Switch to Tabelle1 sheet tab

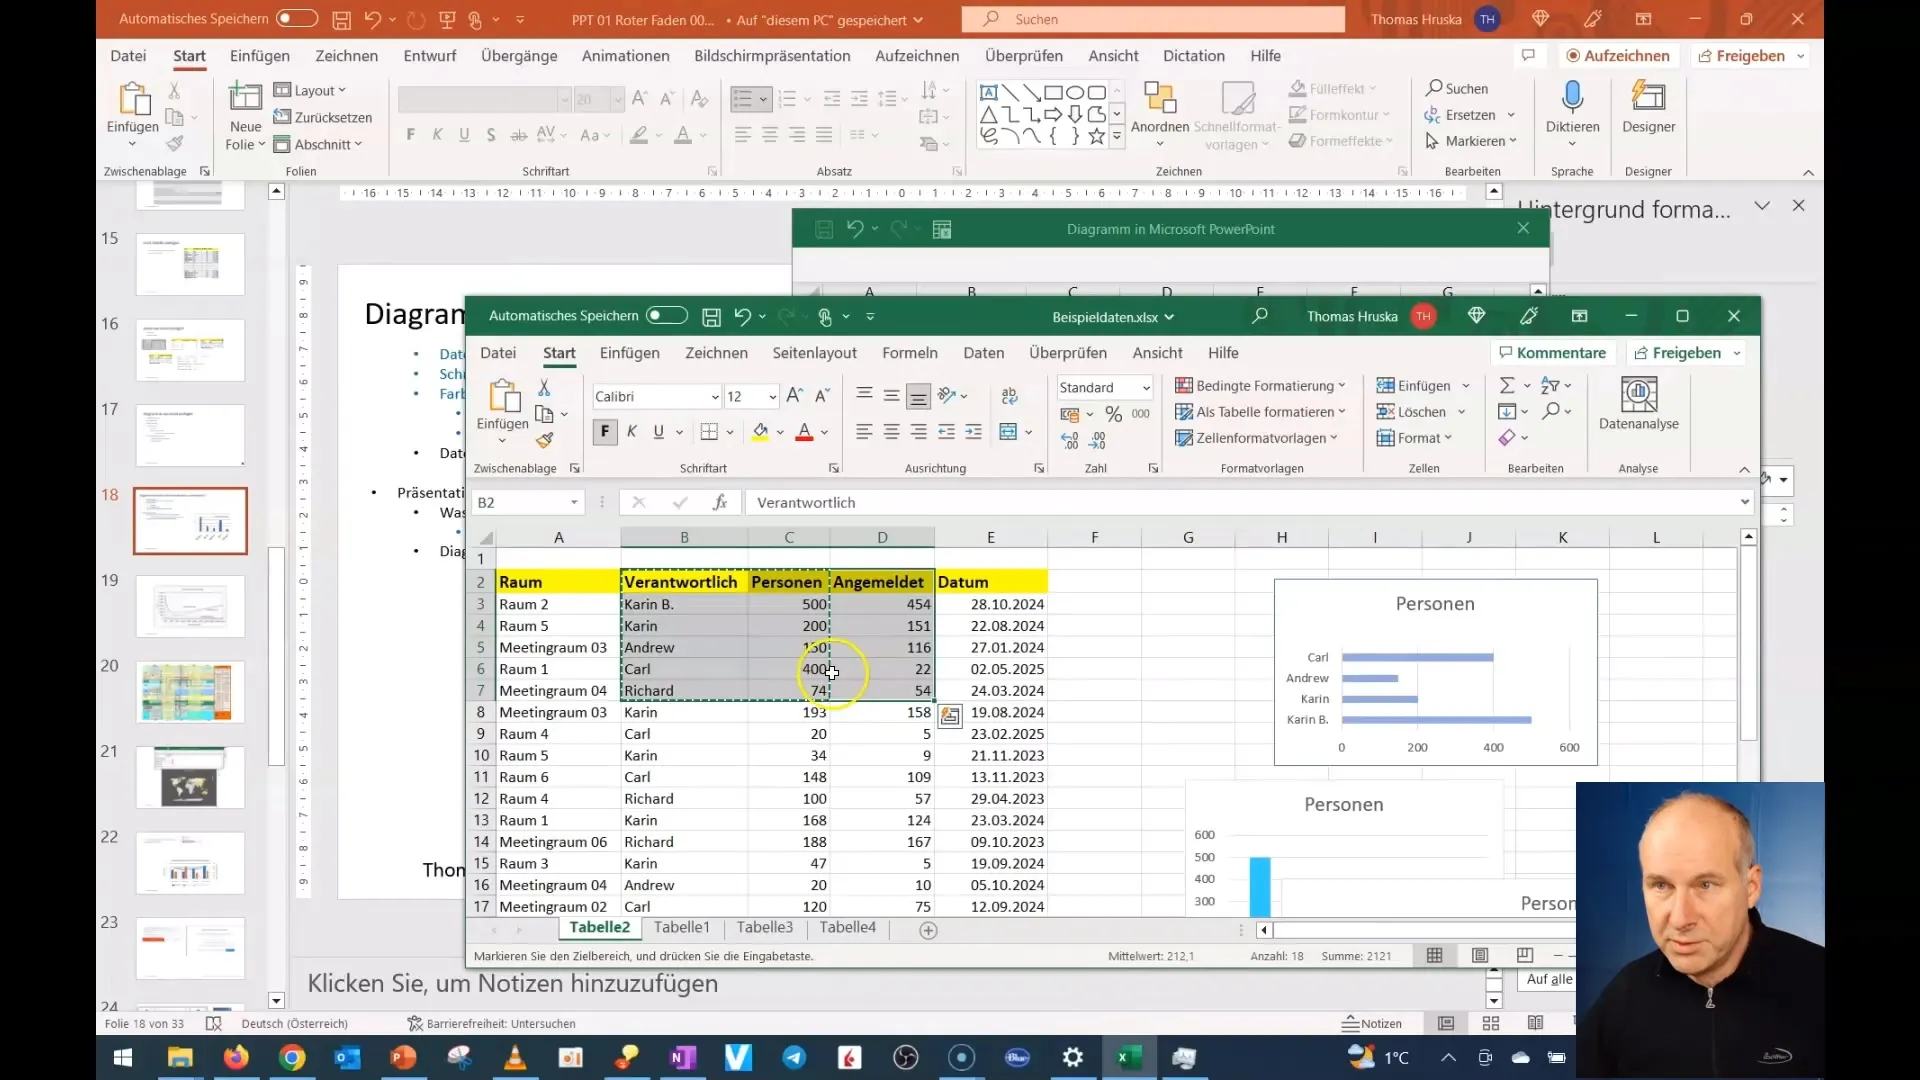coord(682,927)
